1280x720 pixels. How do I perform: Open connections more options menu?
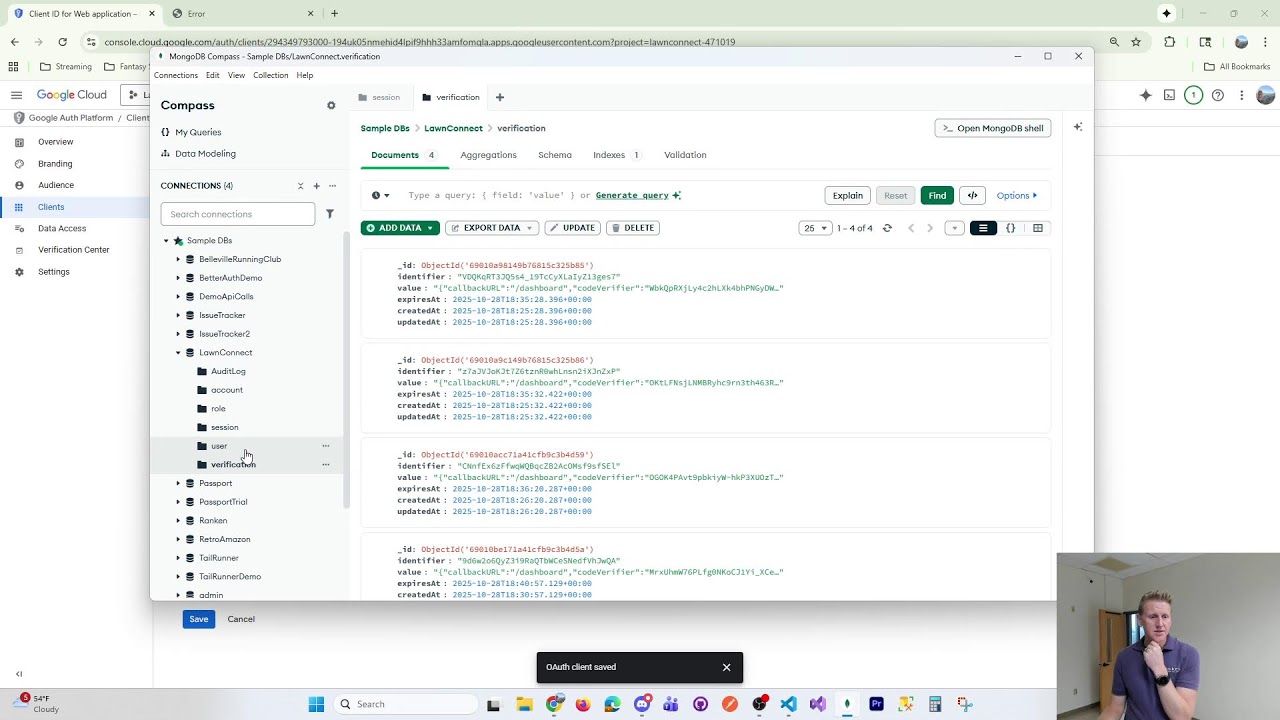coord(333,186)
